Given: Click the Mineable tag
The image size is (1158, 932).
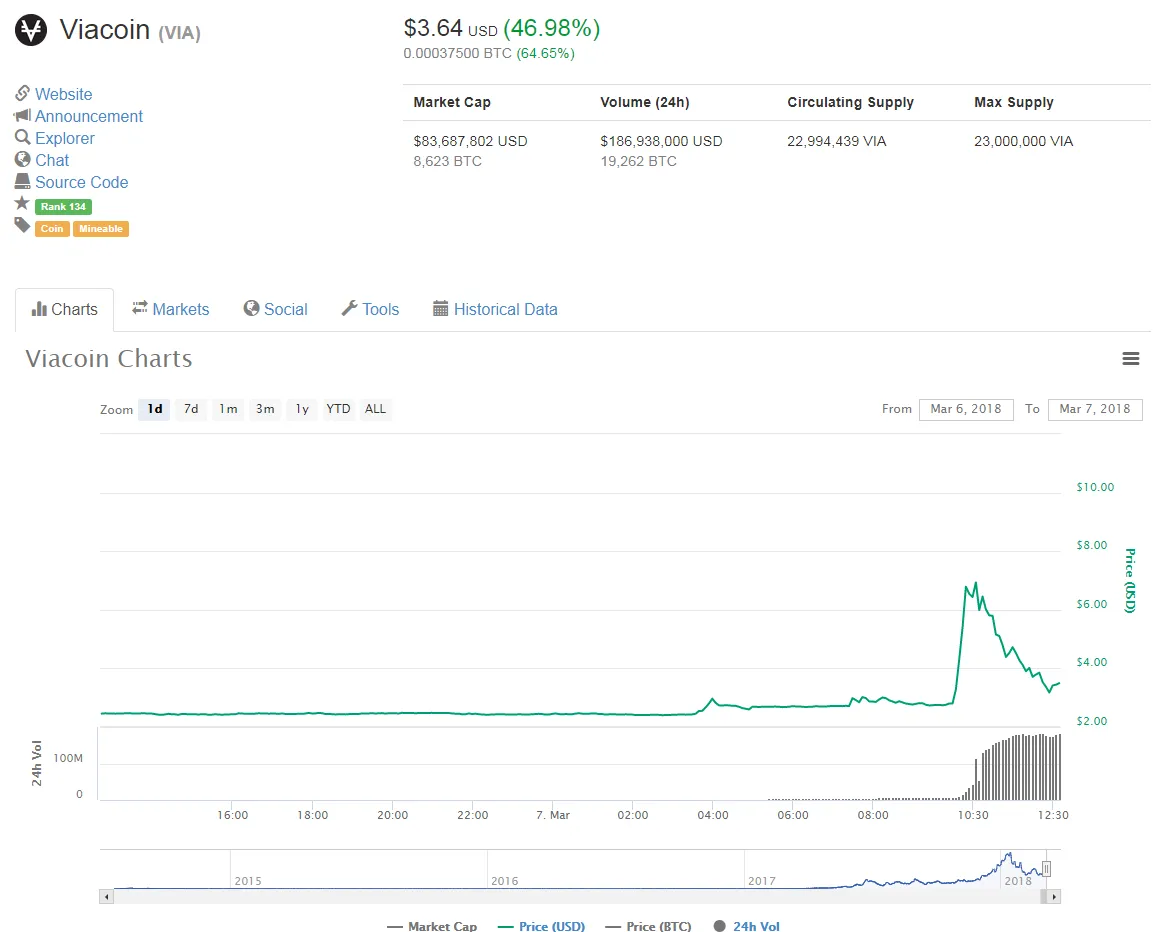Looking at the screenshot, I should point(101,229).
